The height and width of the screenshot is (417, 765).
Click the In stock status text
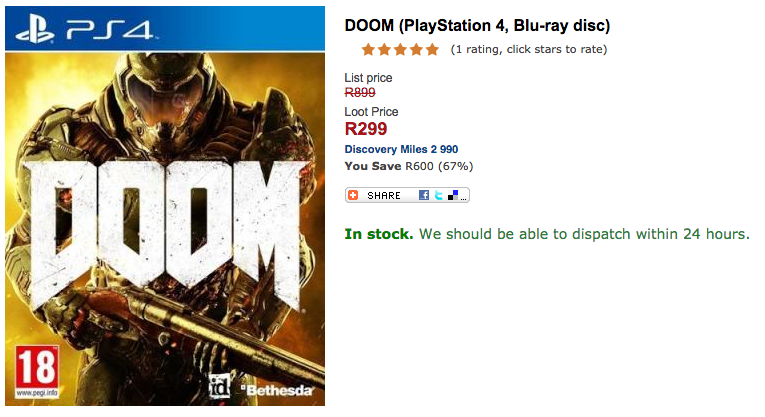point(379,234)
